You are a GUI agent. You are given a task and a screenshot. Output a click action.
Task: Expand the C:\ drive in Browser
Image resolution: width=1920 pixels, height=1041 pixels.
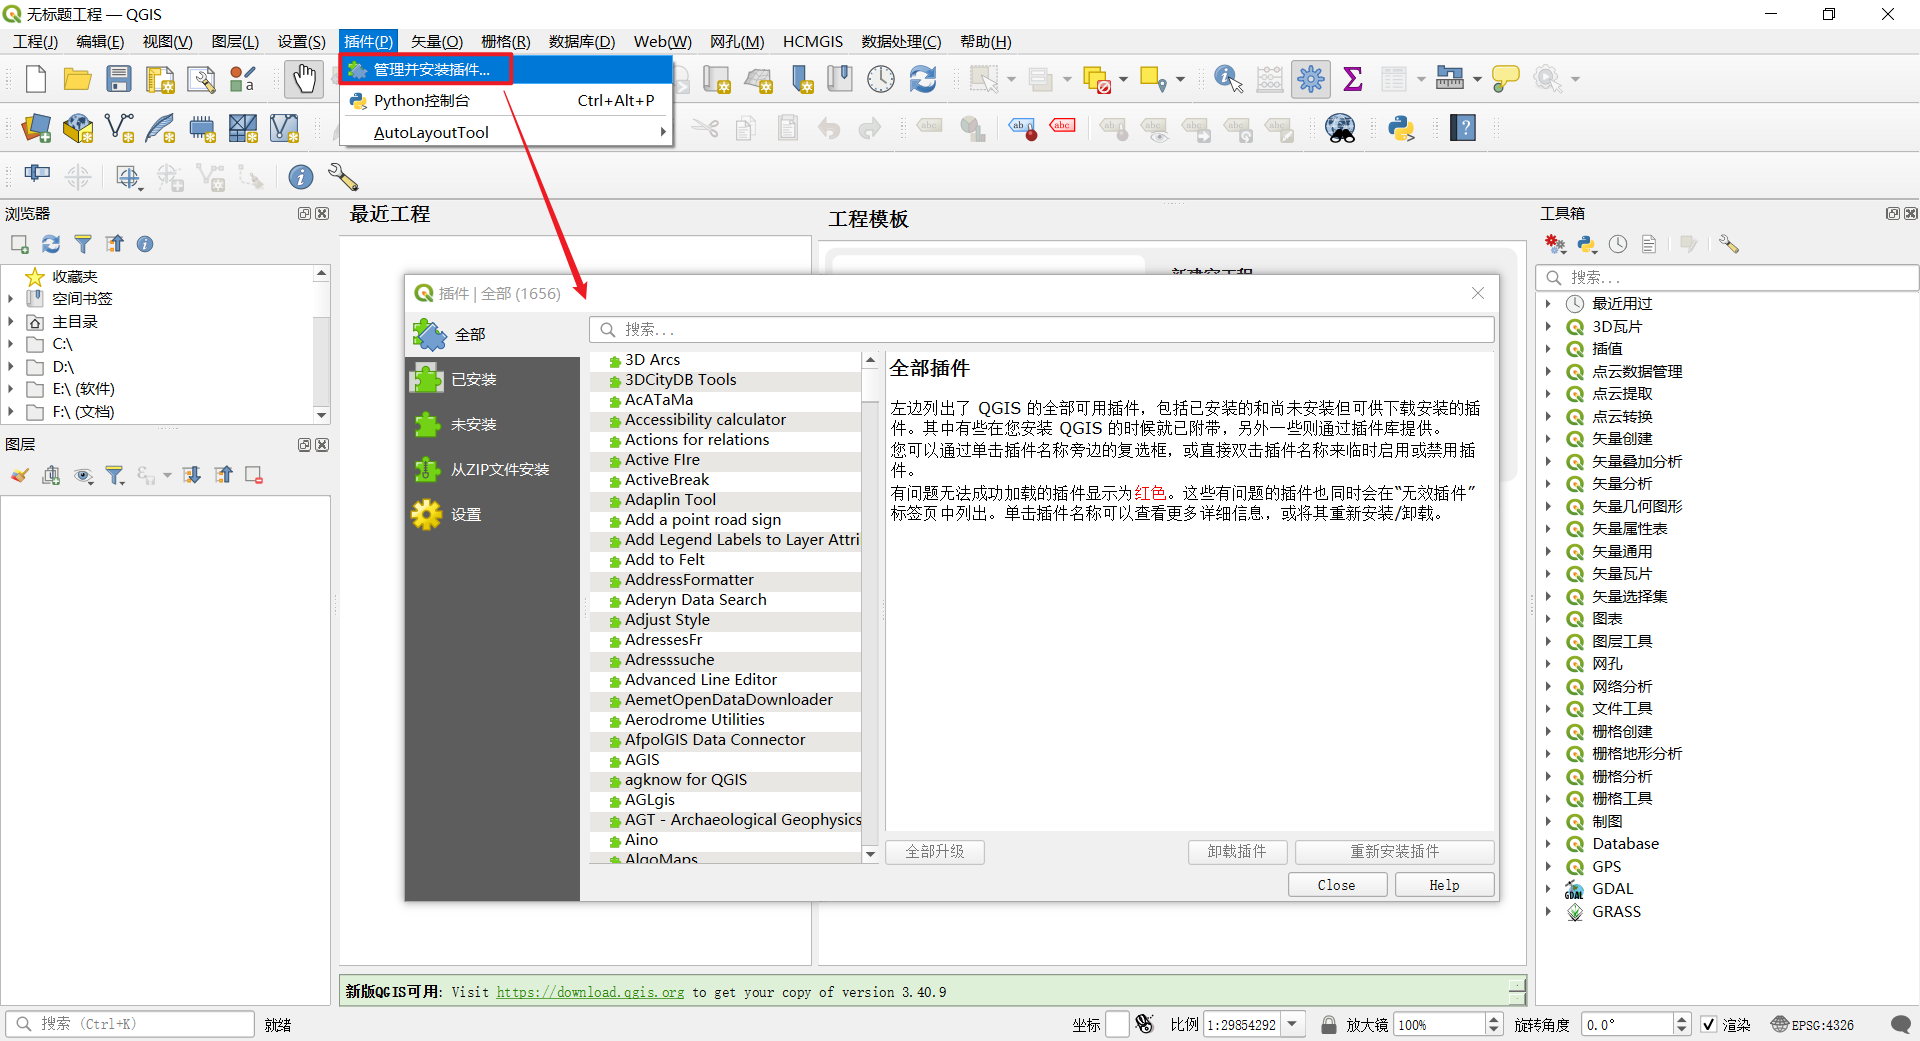point(11,344)
